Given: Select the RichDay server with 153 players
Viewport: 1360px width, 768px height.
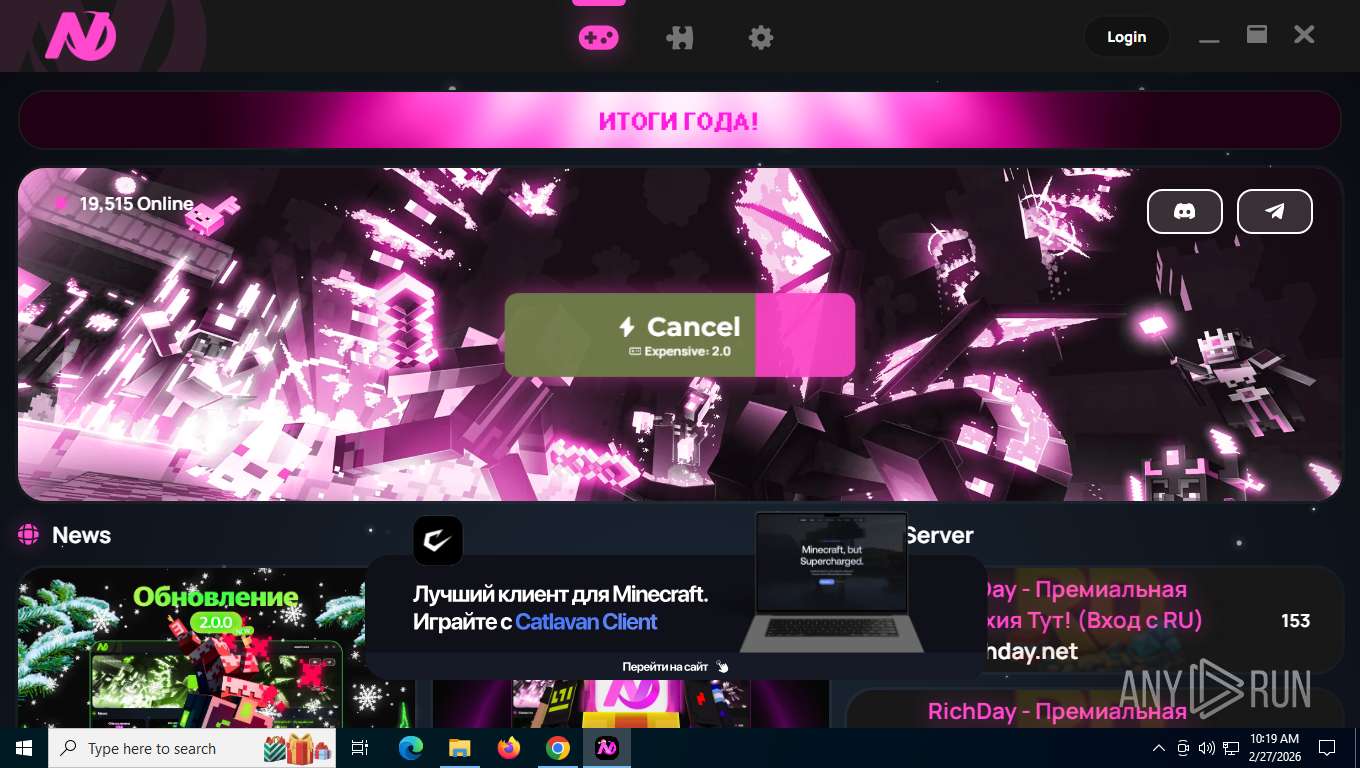Looking at the screenshot, I should (1094, 620).
